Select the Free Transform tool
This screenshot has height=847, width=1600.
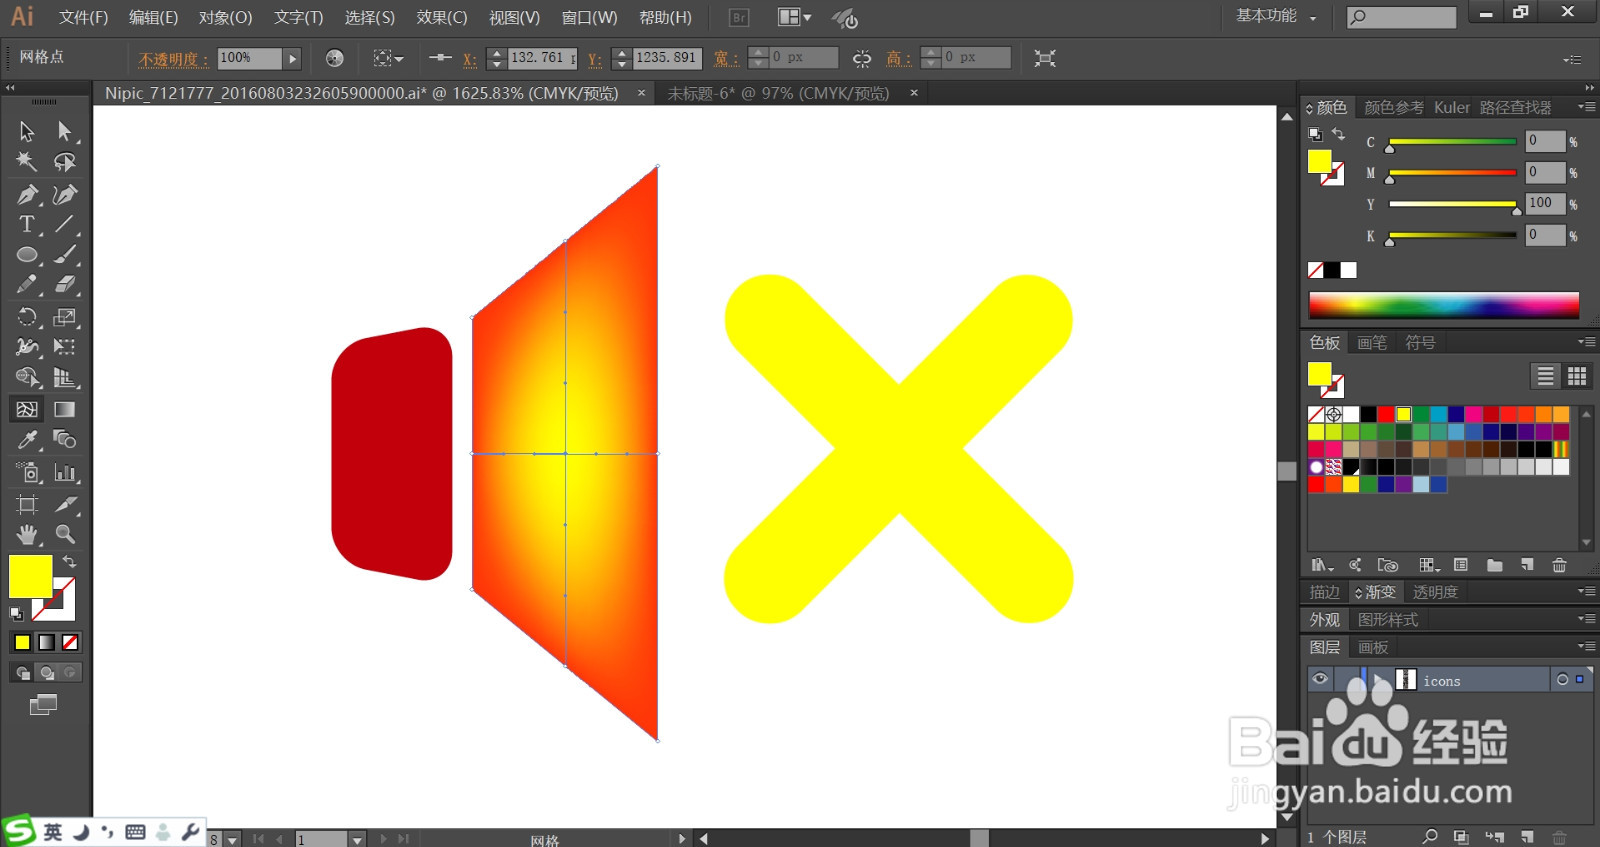pos(65,347)
